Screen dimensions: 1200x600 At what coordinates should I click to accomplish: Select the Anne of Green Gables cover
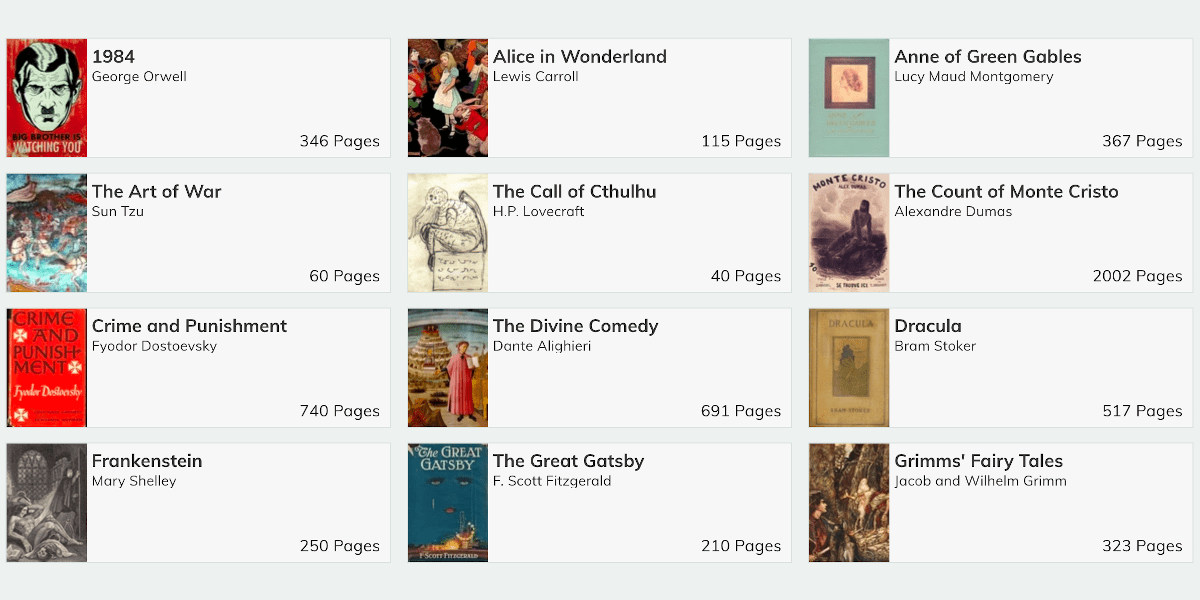(x=849, y=98)
